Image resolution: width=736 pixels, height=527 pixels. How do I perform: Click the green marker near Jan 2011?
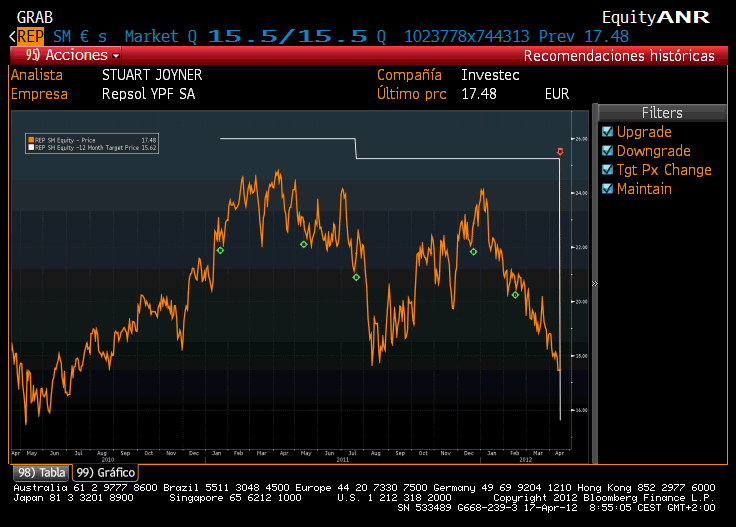click(x=220, y=251)
